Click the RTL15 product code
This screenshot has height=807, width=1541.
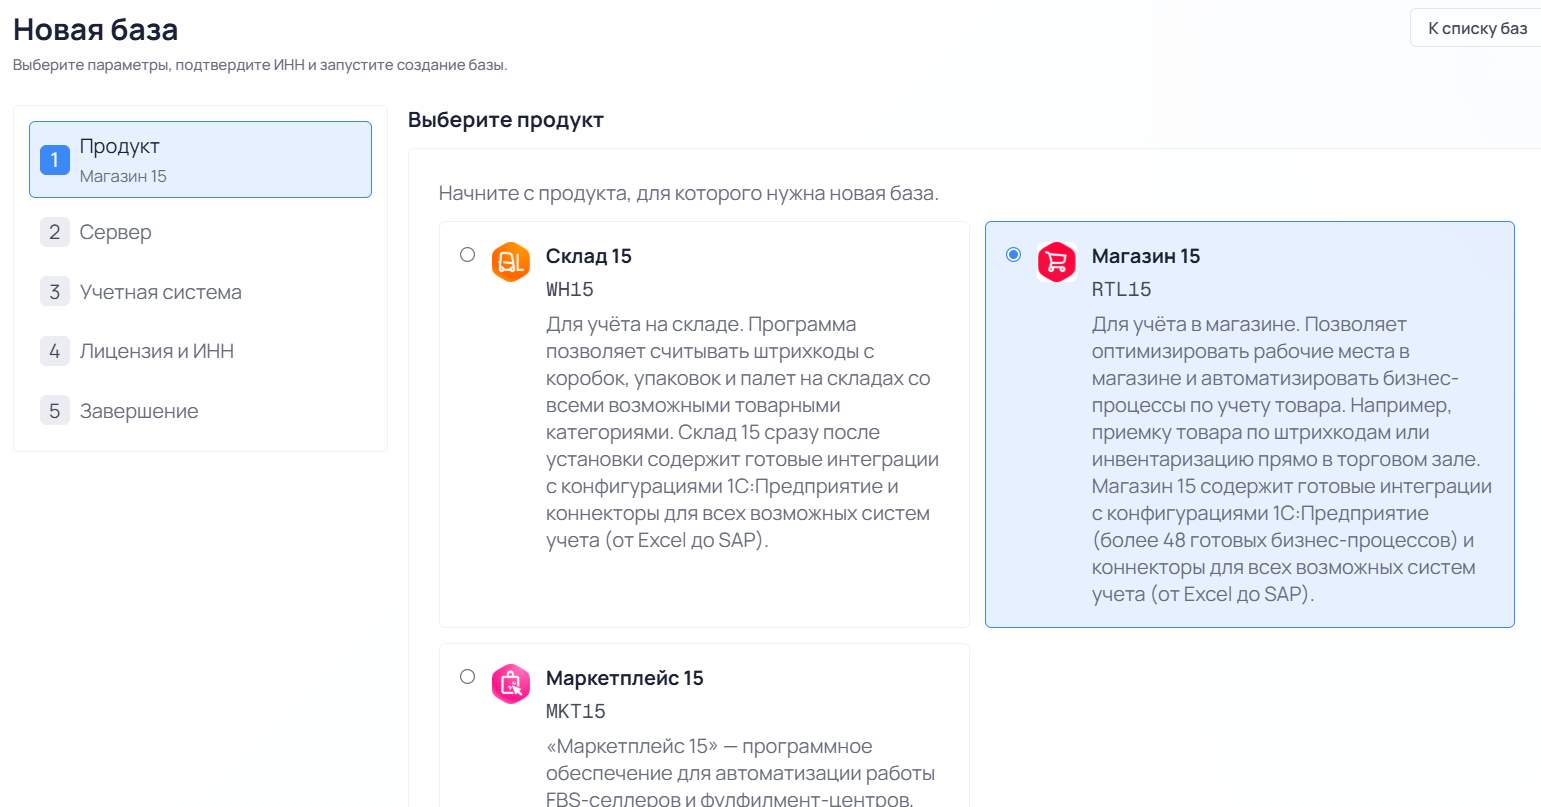coord(1122,290)
